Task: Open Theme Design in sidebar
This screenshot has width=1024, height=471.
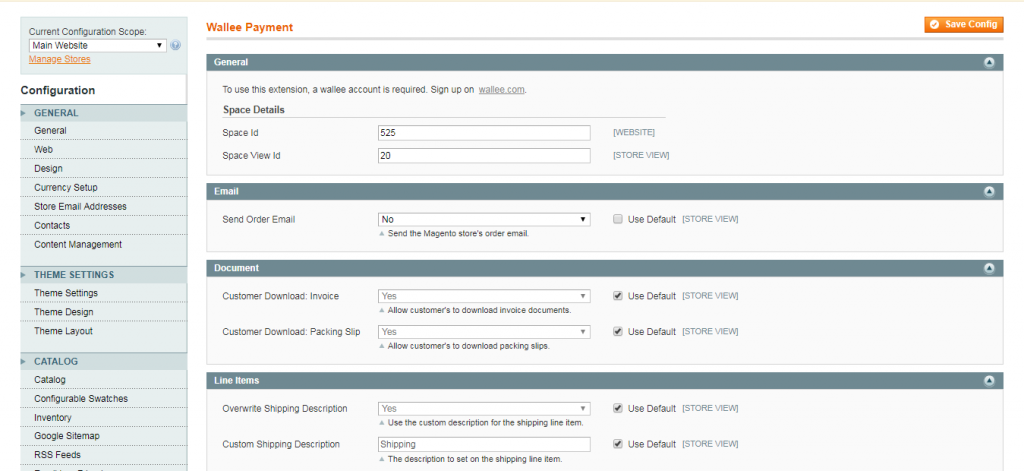Action: (x=103, y=312)
